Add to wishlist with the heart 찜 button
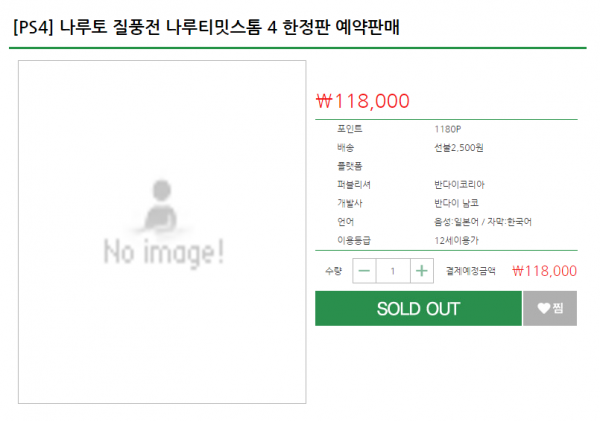Image resolution: width=600 pixels, height=421 pixels. tap(549, 308)
